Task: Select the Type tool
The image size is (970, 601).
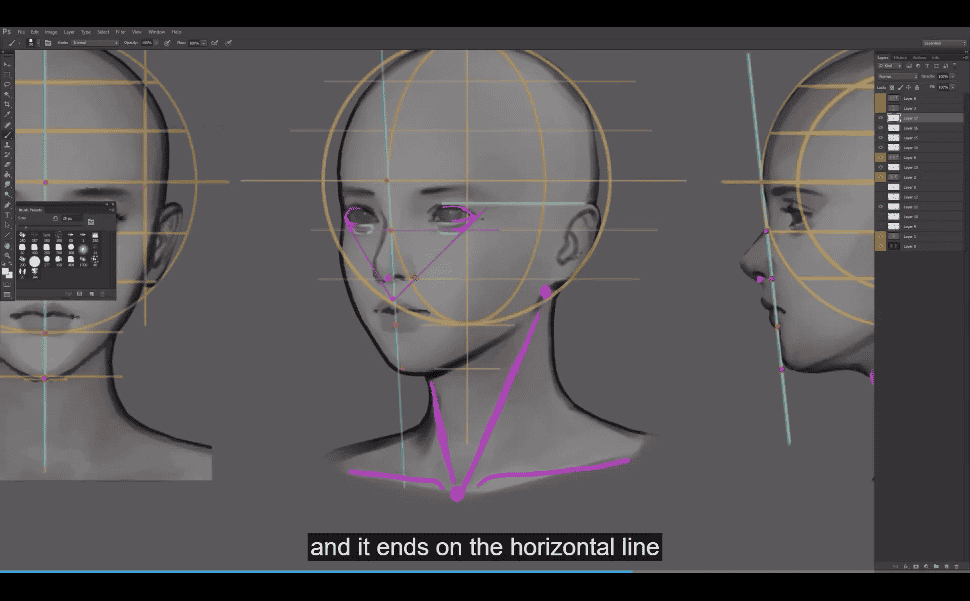Action: pyautogui.click(x=7, y=215)
